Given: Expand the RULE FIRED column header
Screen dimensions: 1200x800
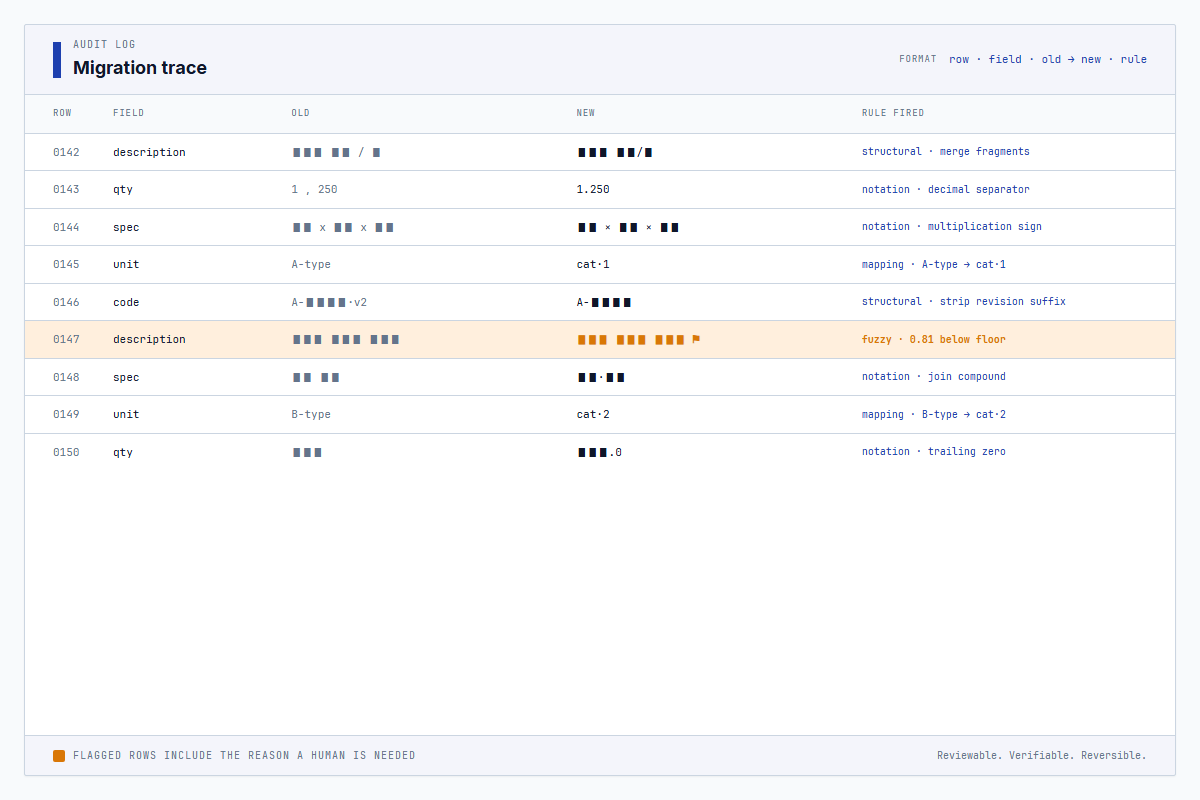Looking at the screenshot, I should [893, 113].
